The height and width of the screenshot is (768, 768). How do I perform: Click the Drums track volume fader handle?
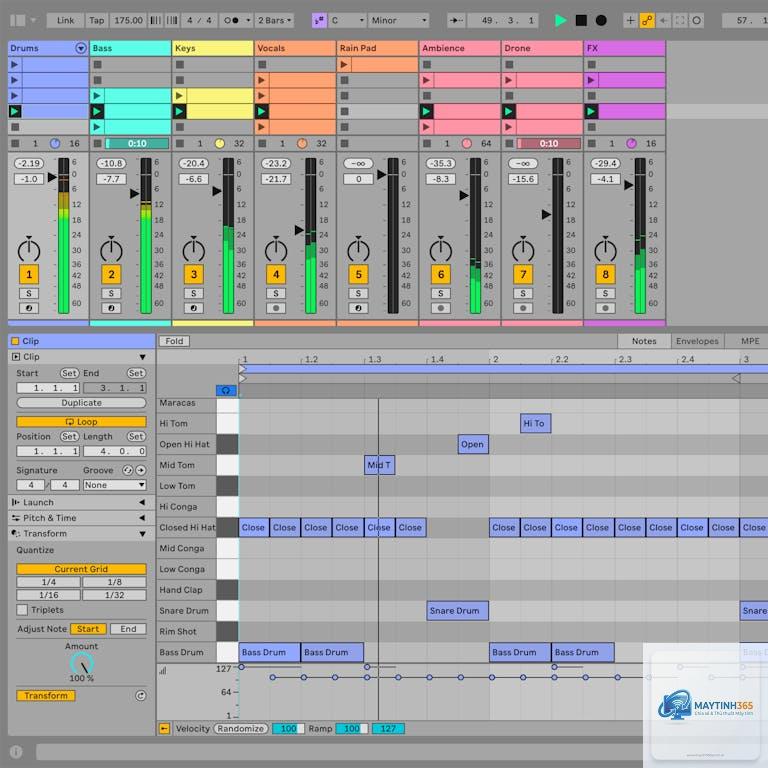[52, 177]
